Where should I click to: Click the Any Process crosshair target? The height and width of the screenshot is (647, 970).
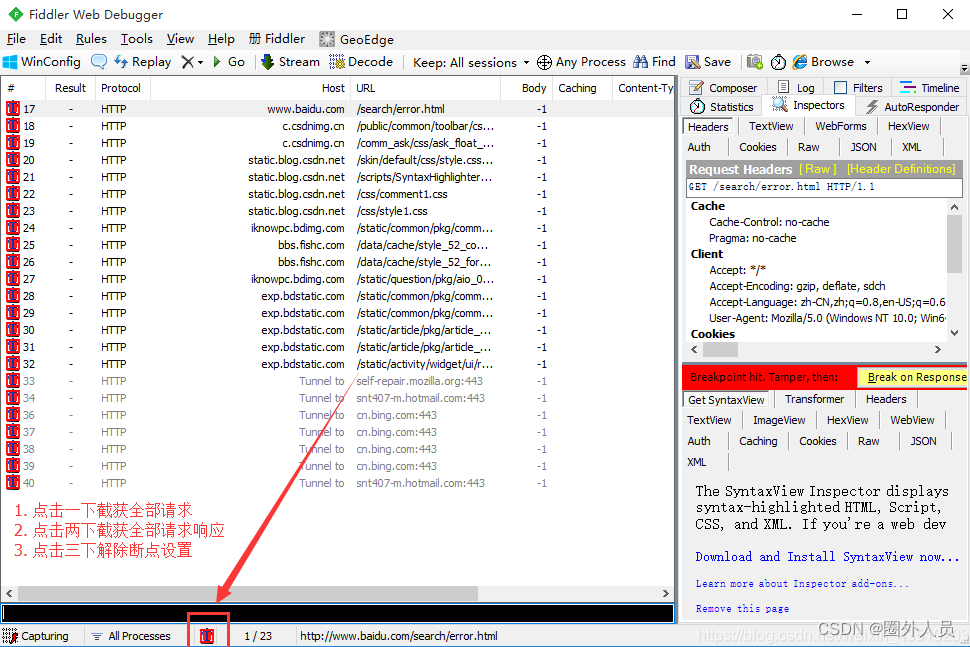tap(581, 62)
